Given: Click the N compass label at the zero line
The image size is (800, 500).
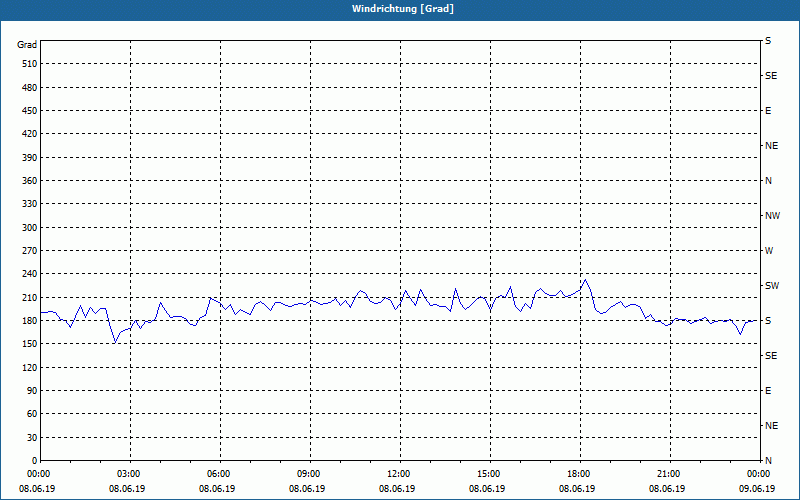Looking at the screenshot, I should tap(768, 461).
